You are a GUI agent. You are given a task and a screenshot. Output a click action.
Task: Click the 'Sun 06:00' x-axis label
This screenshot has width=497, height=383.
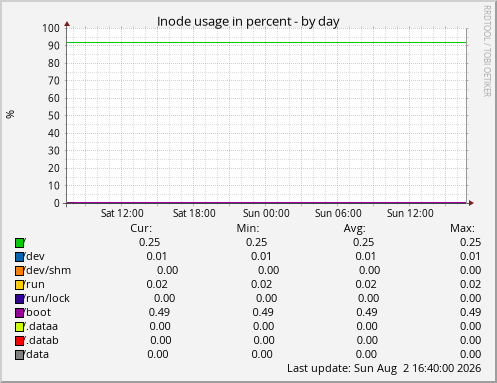click(338, 213)
